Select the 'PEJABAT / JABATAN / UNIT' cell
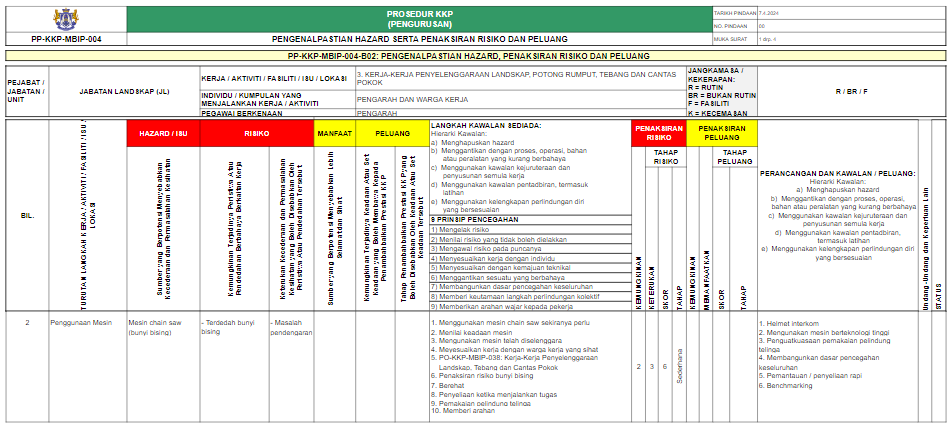952x427 pixels. click(x=27, y=91)
